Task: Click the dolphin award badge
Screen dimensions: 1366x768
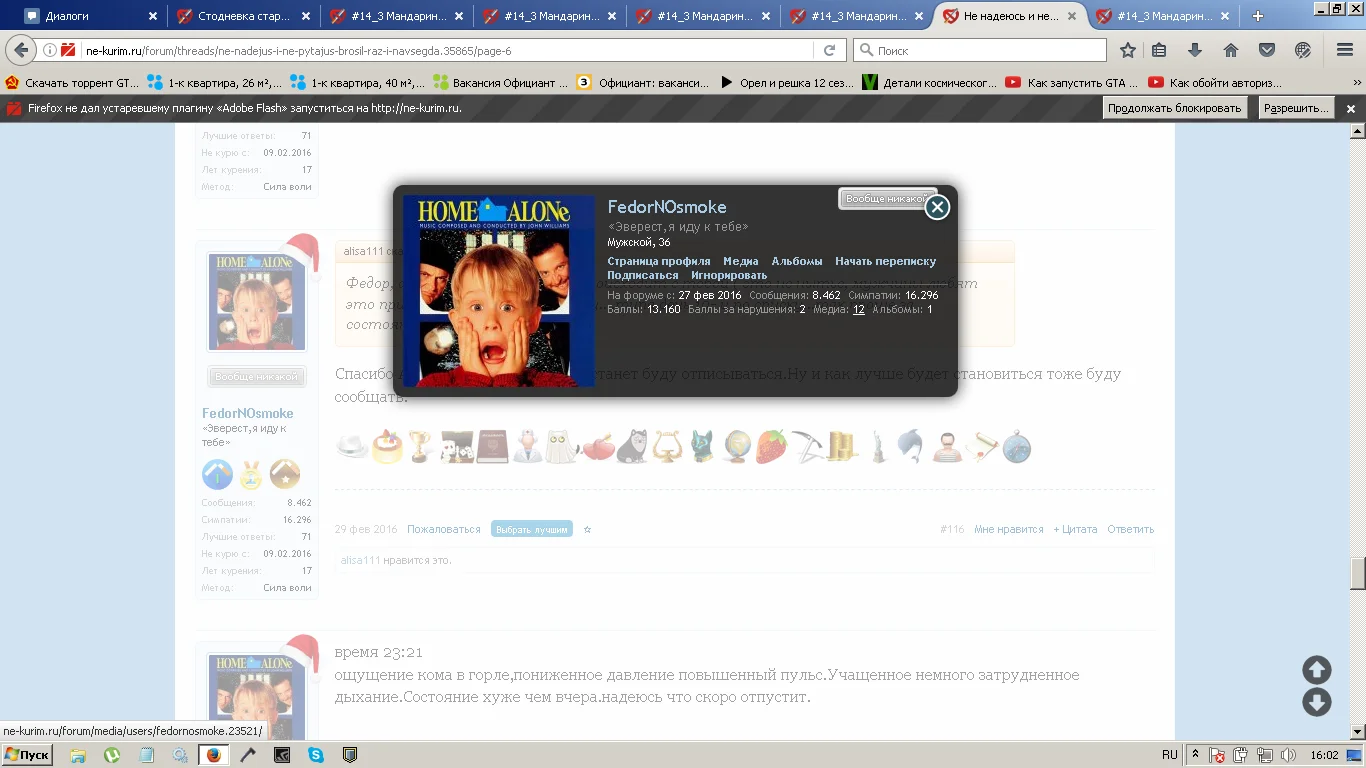Action: (x=911, y=446)
